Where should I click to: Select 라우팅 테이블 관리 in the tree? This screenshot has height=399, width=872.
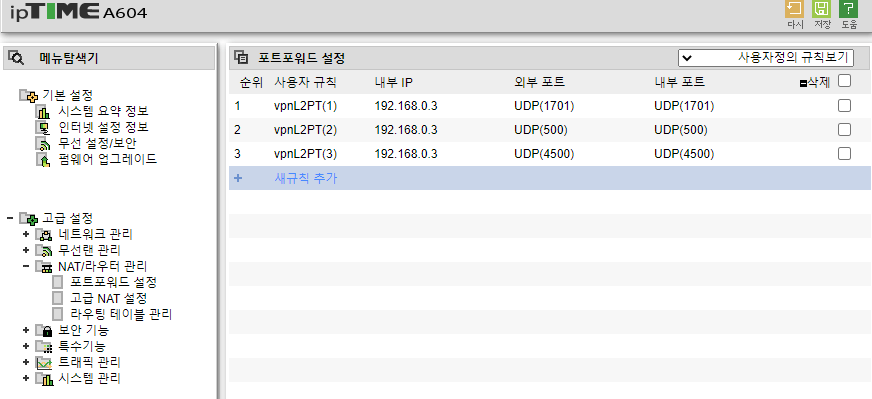coord(121,315)
